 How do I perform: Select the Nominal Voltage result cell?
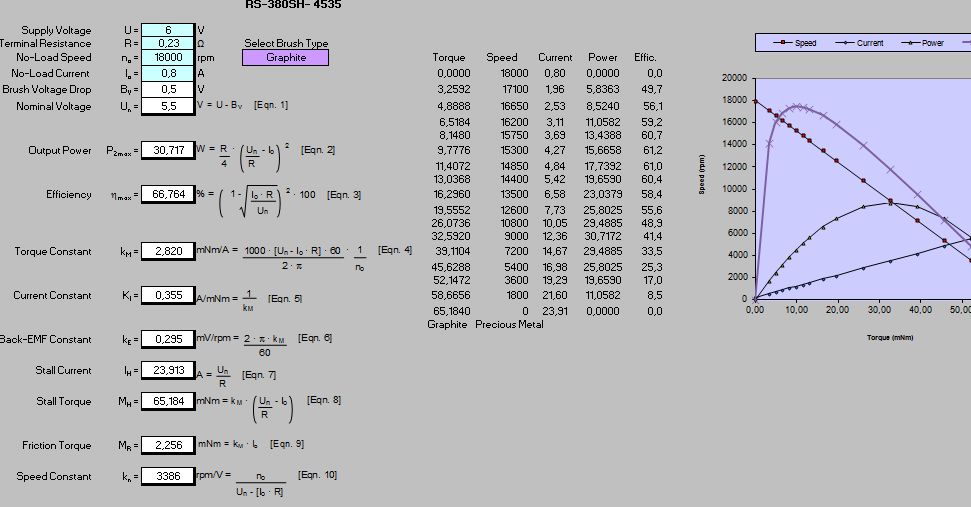(167, 105)
